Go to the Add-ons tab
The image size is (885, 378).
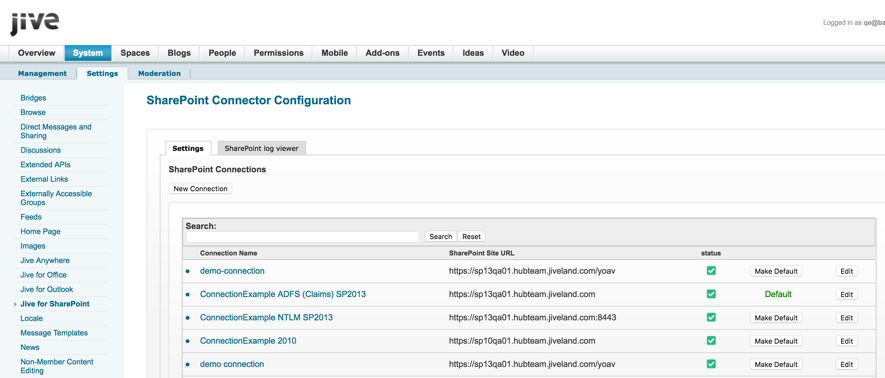point(383,53)
